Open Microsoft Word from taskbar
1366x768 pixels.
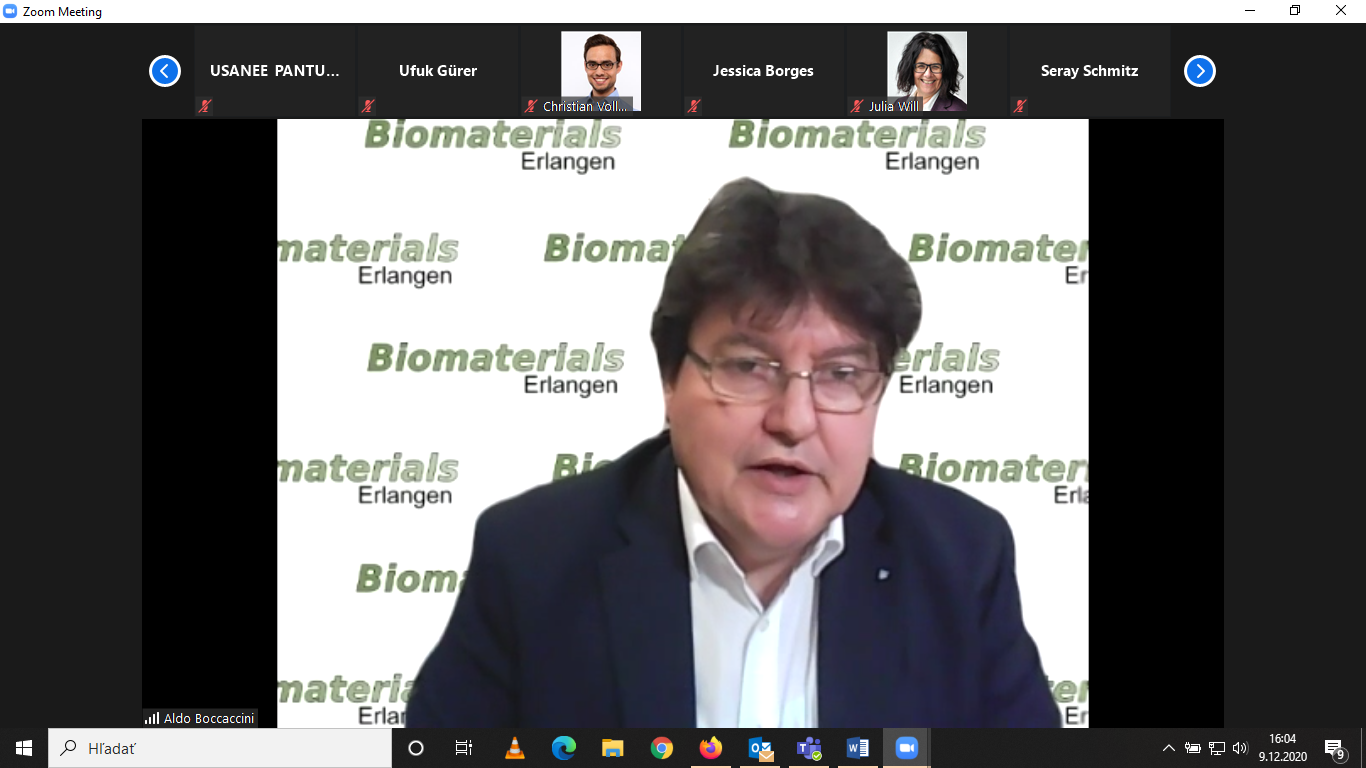click(858, 748)
